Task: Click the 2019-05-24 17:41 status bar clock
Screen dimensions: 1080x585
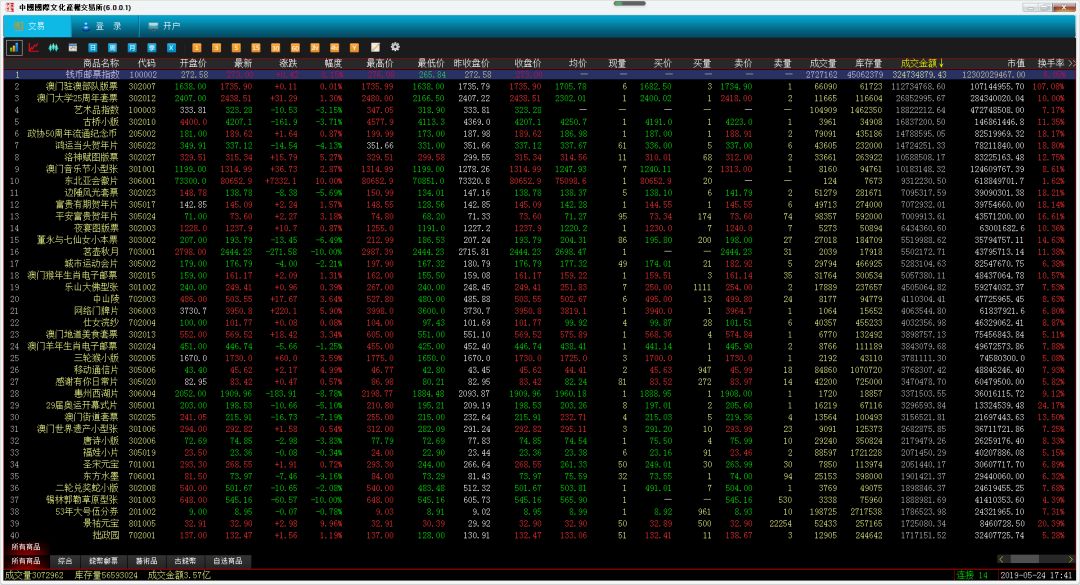Action: (x=1036, y=575)
